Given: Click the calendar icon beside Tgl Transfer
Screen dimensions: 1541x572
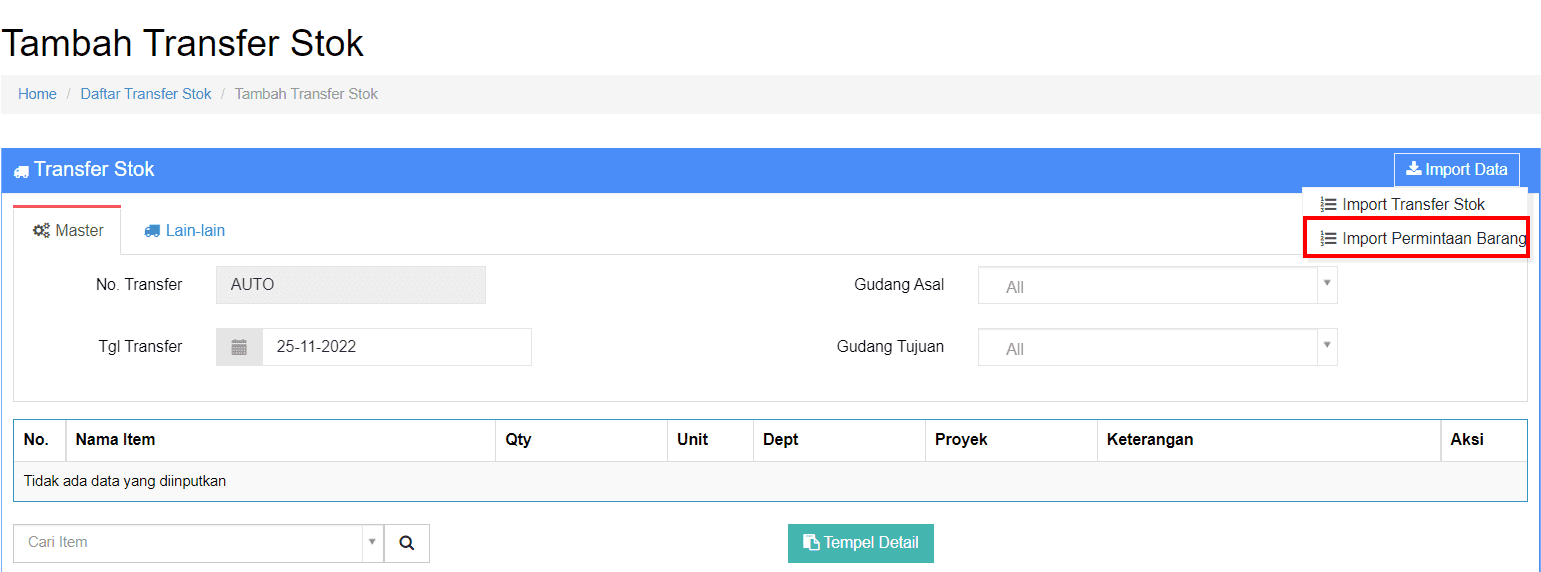Looking at the screenshot, I should click(x=239, y=347).
